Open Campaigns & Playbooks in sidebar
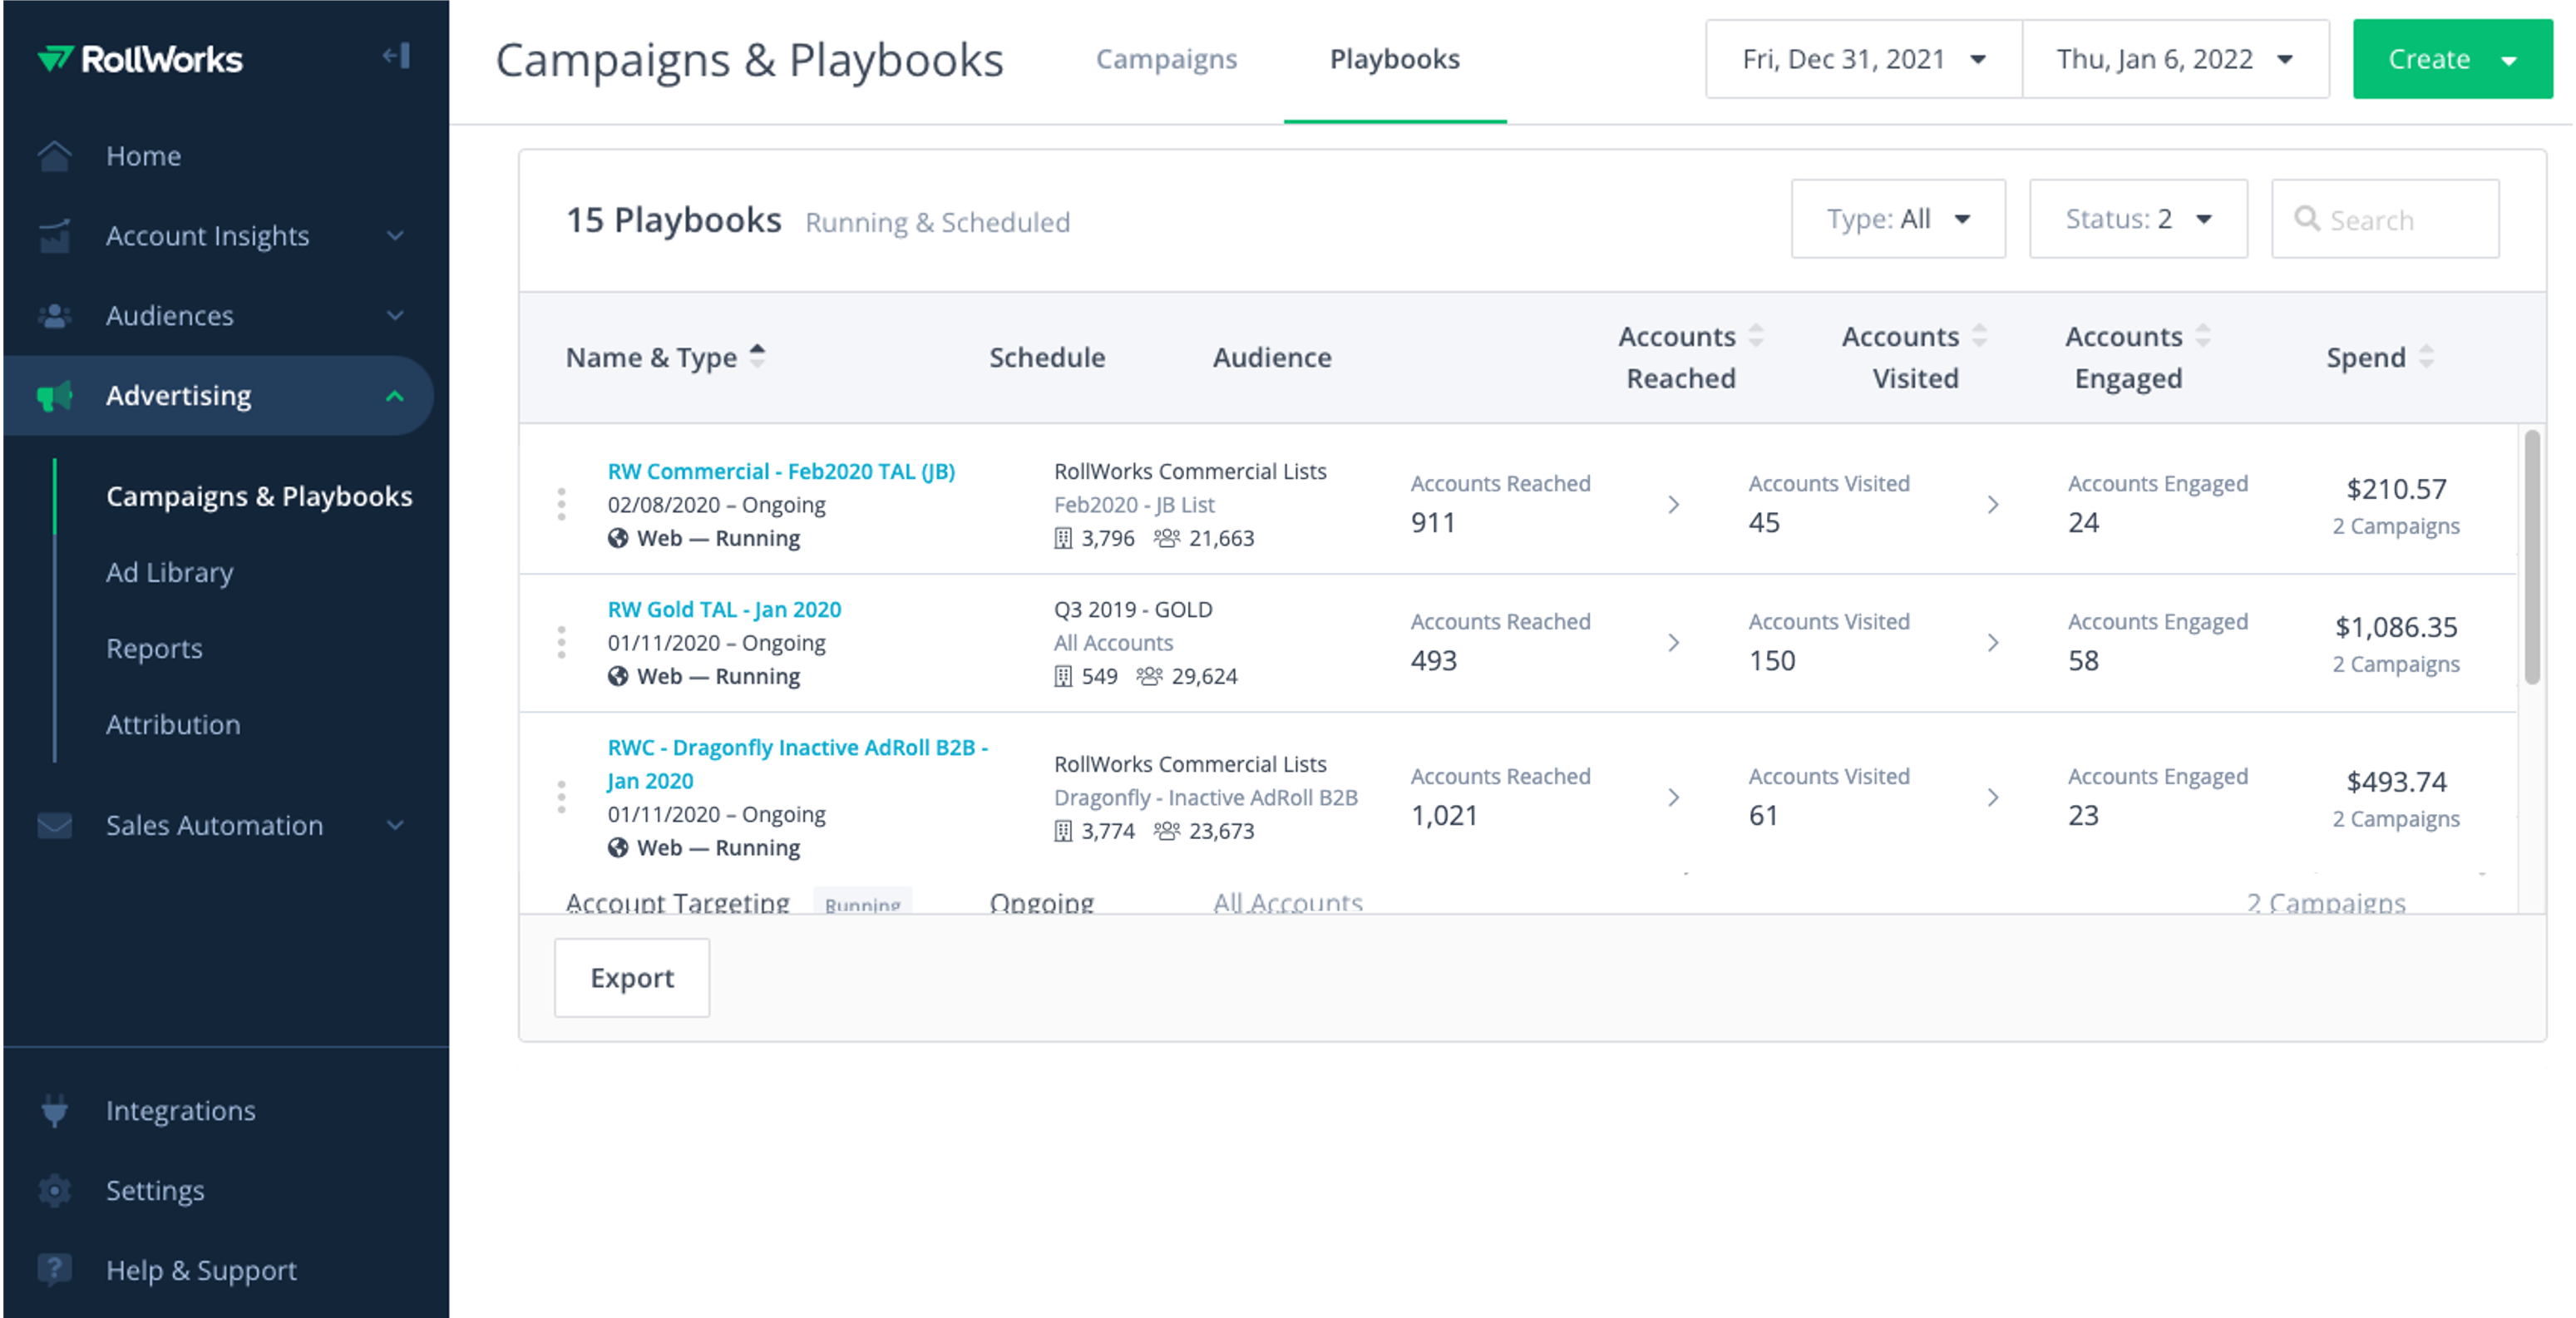This screenshot has width=2576, height=1318. coord(259,497)
